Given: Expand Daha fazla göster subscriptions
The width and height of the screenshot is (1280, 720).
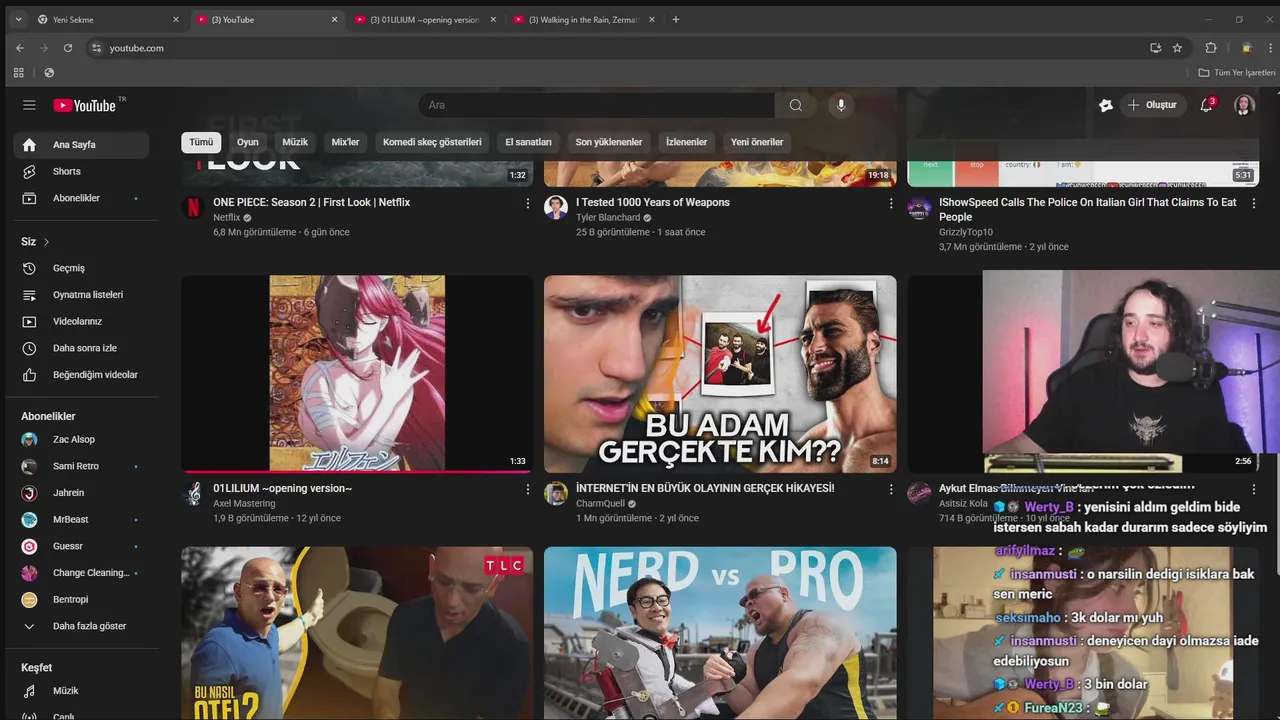Looking at the screenshot, I should pos(81,626).
